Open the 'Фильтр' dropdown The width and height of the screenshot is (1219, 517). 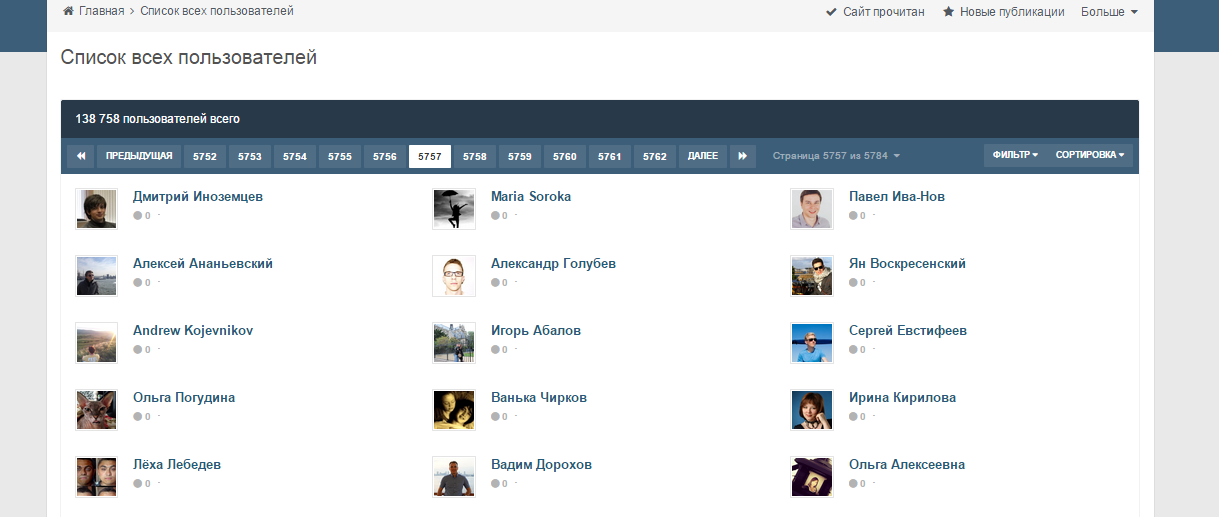click(x=1015, y=156)
